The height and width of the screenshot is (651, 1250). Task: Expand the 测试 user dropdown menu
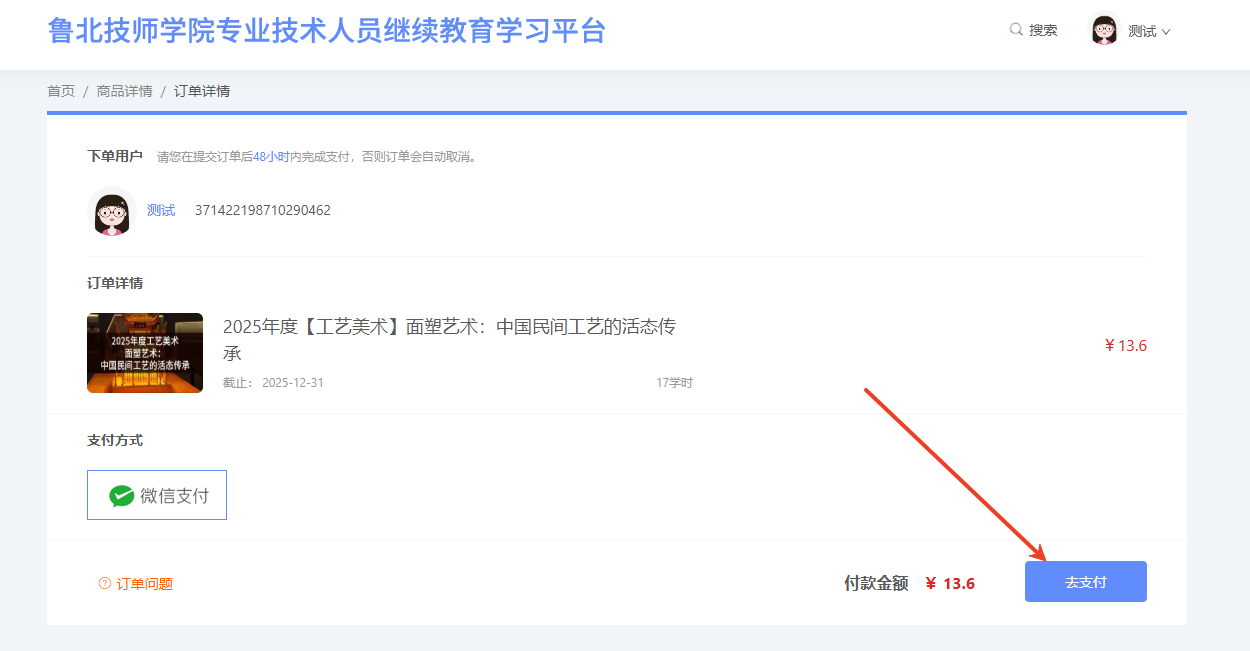click(x=1148, y=31)
